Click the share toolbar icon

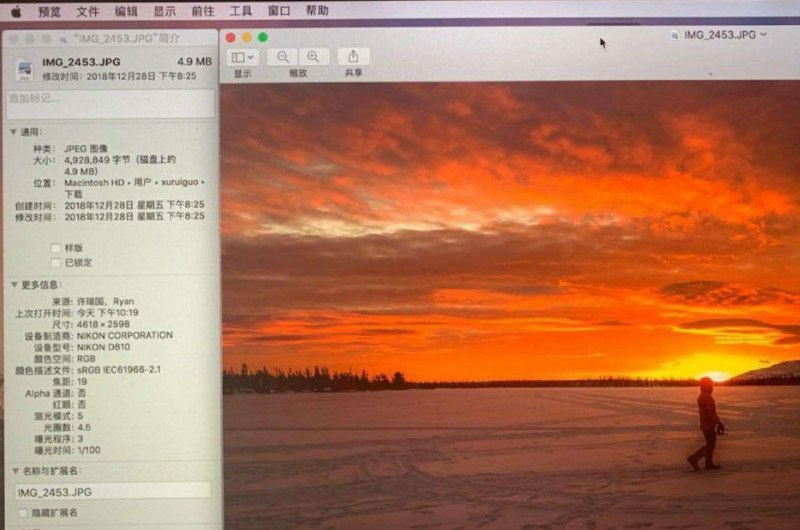pos(353,56)
